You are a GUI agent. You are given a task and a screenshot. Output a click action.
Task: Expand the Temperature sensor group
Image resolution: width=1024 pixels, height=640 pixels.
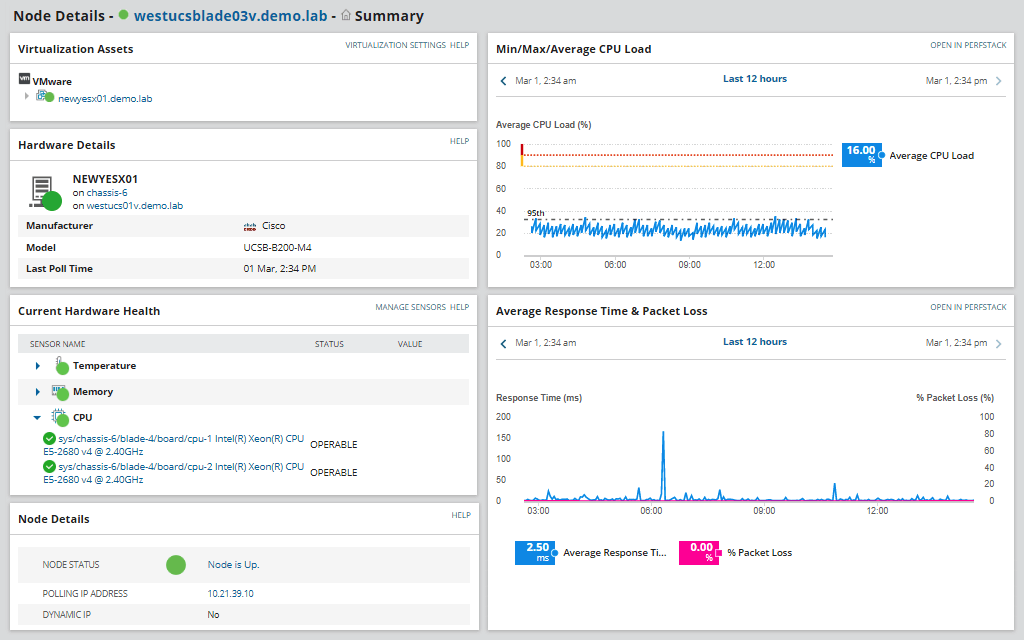pos(37,365)
